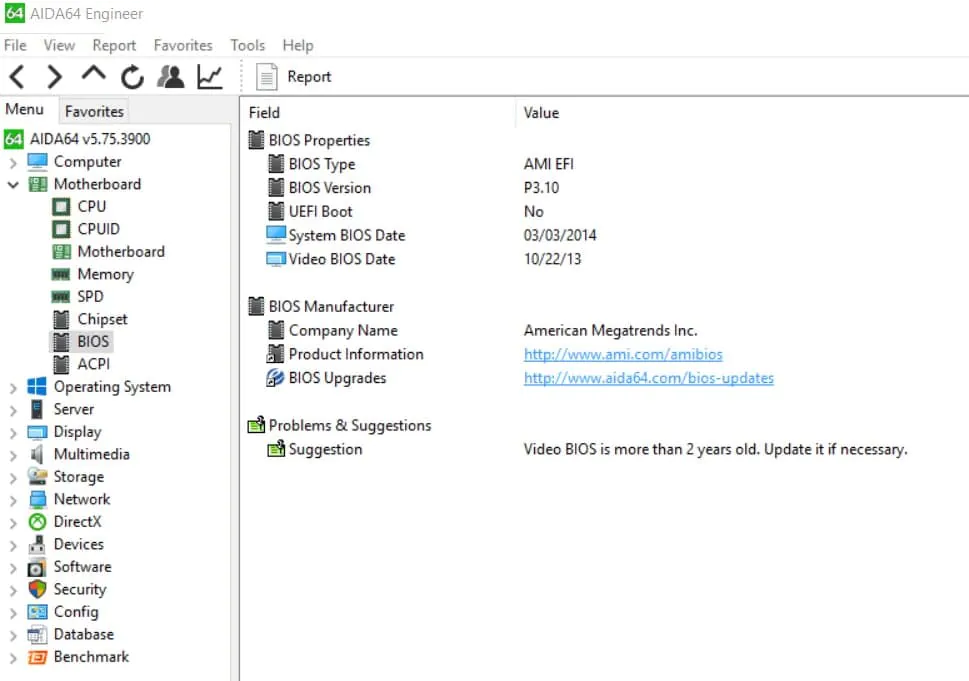Open the Help menu
Screen dimensions: 969x681
[x=298, y=45]
